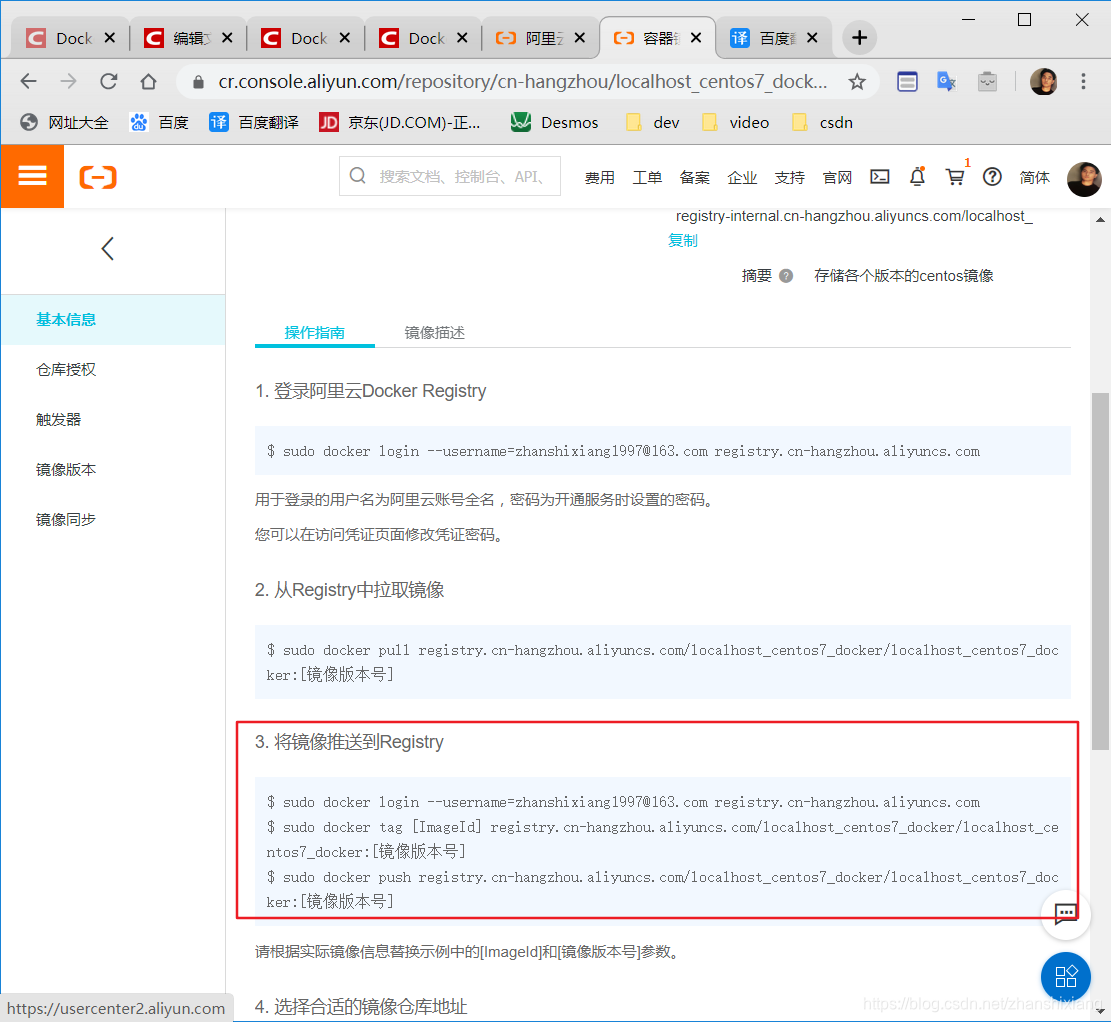Viewport: 1111px width, 1022px height.
Task: Reload the current page
Action: (108, 82)
